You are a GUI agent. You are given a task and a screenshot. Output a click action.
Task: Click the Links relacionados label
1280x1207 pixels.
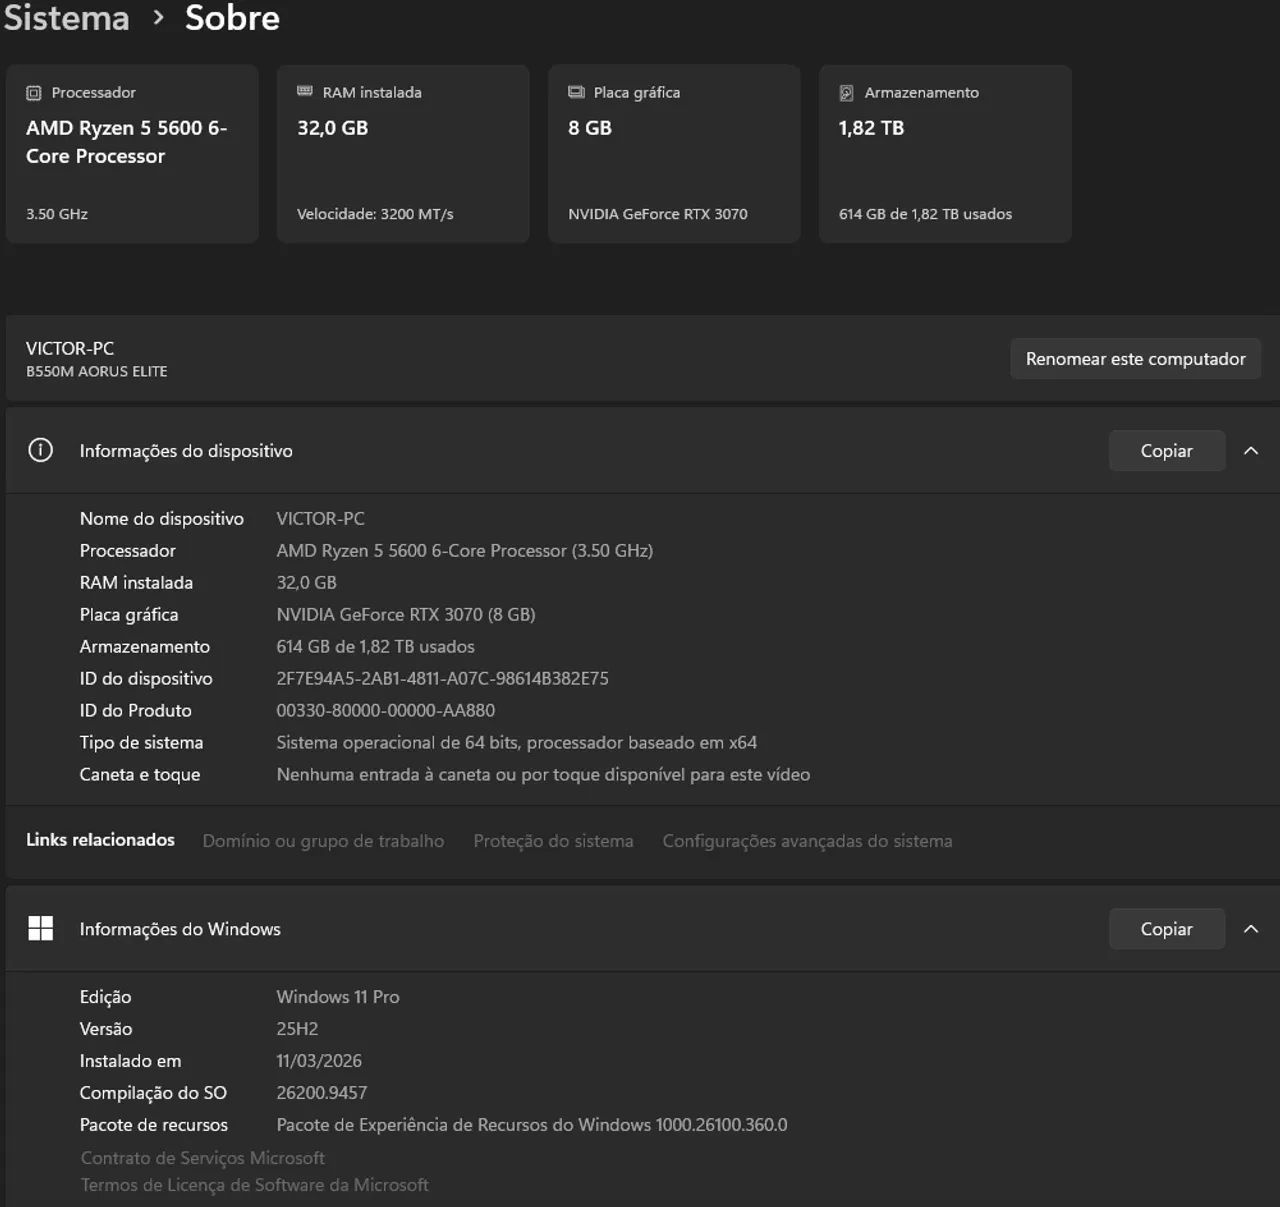pos(100,840)
